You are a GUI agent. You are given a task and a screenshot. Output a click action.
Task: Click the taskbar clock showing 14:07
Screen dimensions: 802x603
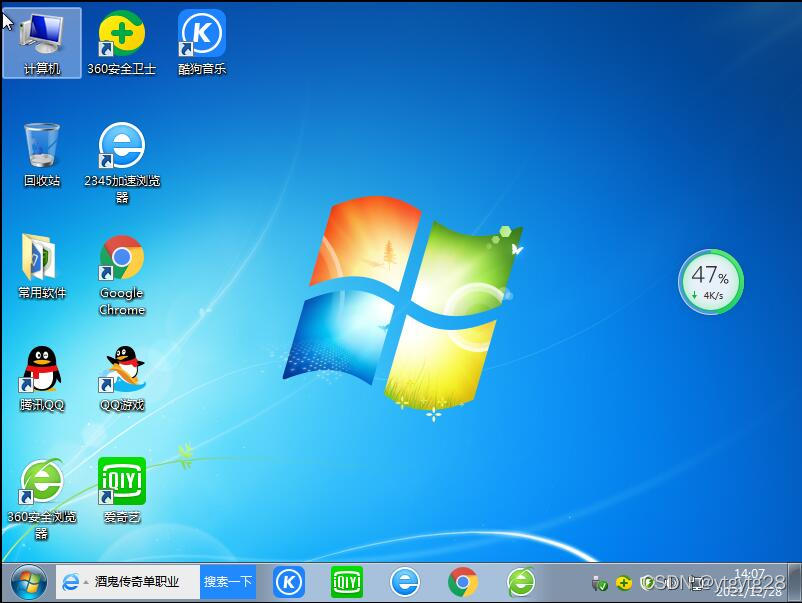[750, 583]
